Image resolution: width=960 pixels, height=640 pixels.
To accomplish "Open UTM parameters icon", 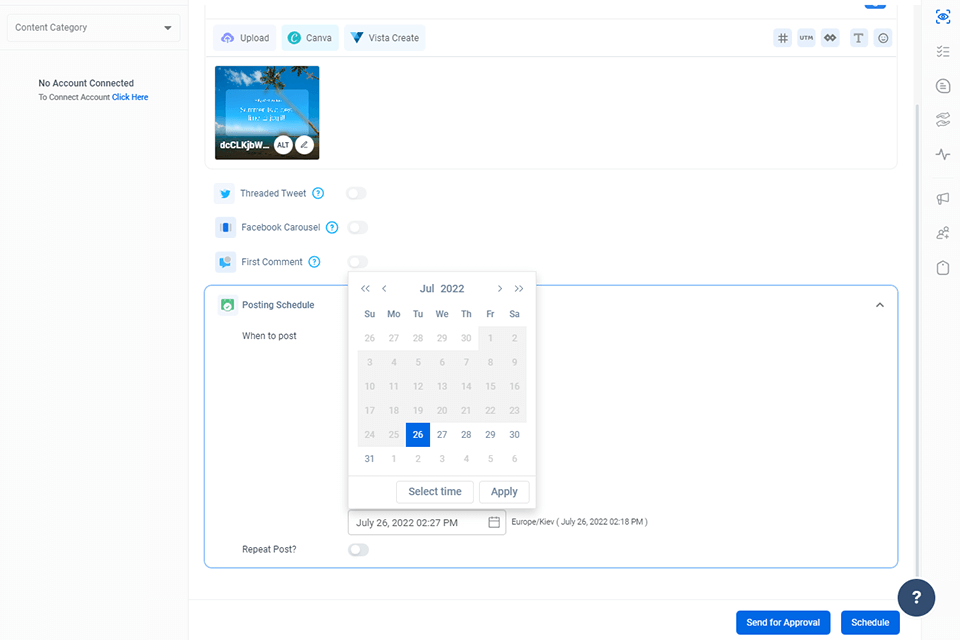I will 806,38.
